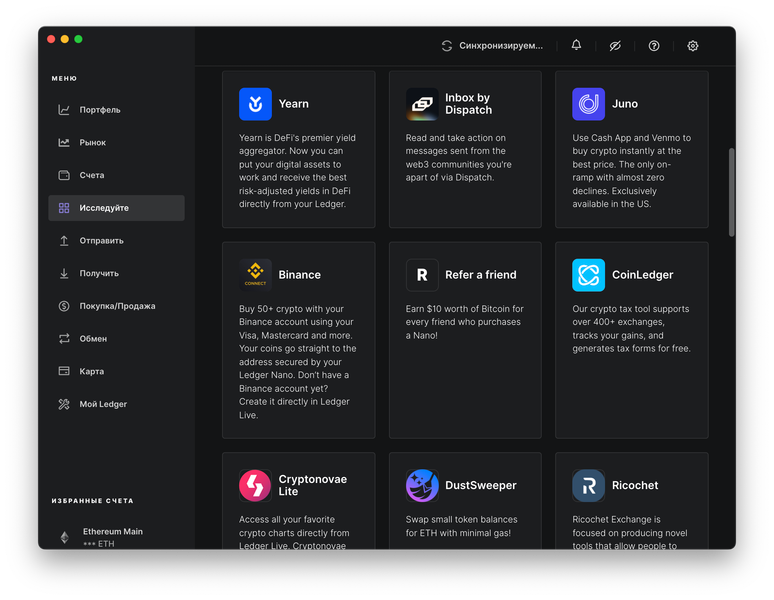Screen dimensions: 774x600
Task: Click the Счета wallet icon
Action: (x=64, y=175)
